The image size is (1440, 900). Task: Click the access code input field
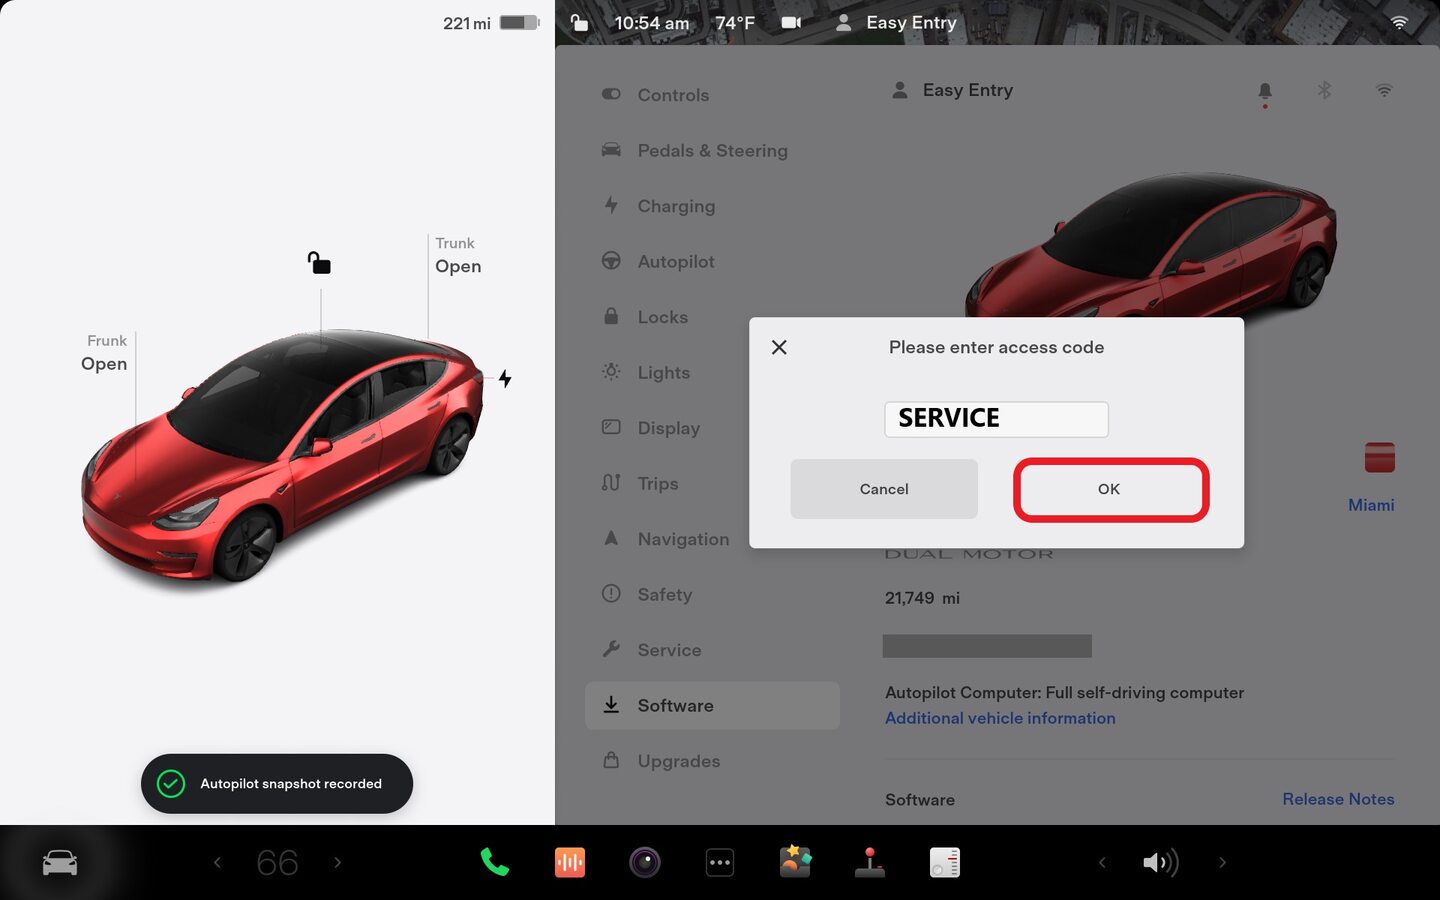click(996, 419)
